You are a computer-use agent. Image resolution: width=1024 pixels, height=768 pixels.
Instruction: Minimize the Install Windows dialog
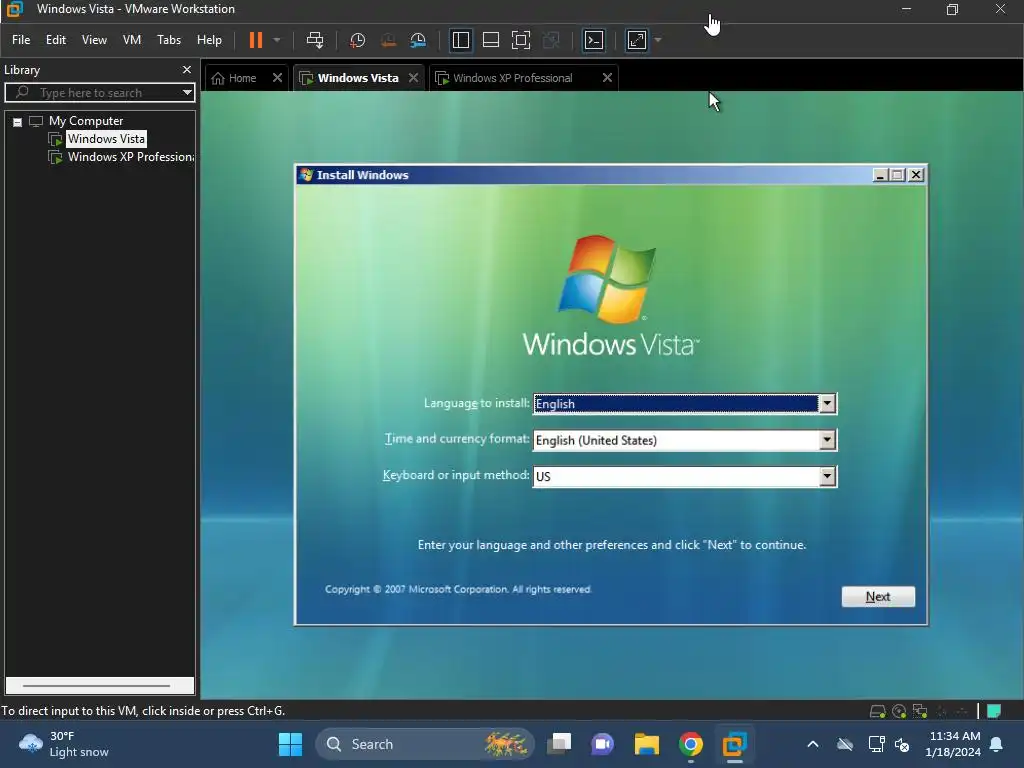pyautogui.click(x=880, y=175)
